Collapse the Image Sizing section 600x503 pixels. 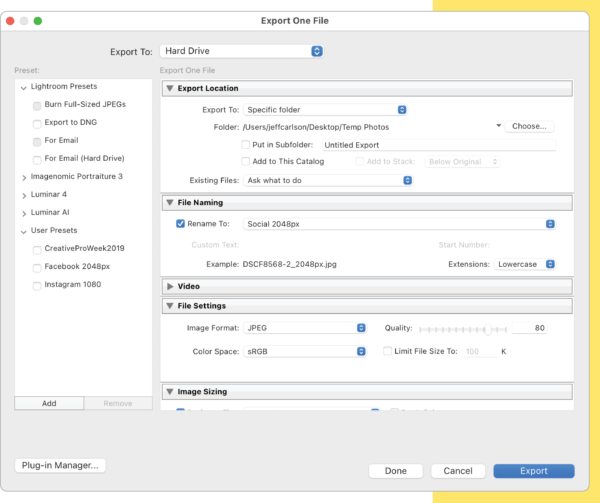[170, 391]
